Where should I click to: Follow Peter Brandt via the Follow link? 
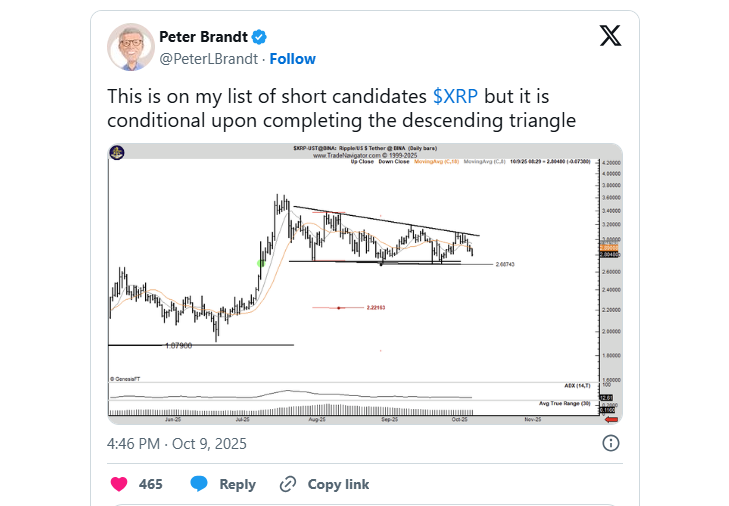[293, 59]
